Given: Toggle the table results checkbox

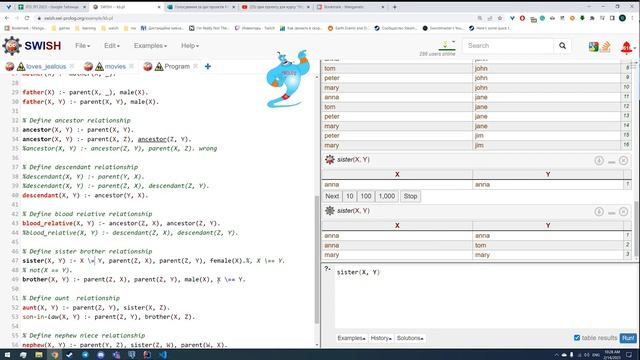Looking at the screenshot, I should pos(577,338).
